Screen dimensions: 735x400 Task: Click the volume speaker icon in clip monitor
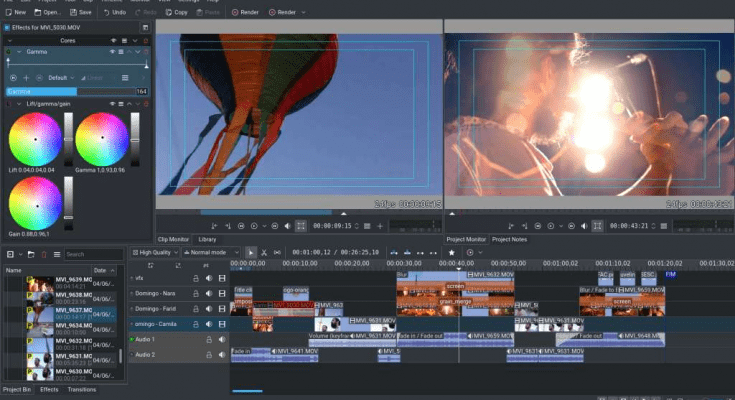click(287, 226)
